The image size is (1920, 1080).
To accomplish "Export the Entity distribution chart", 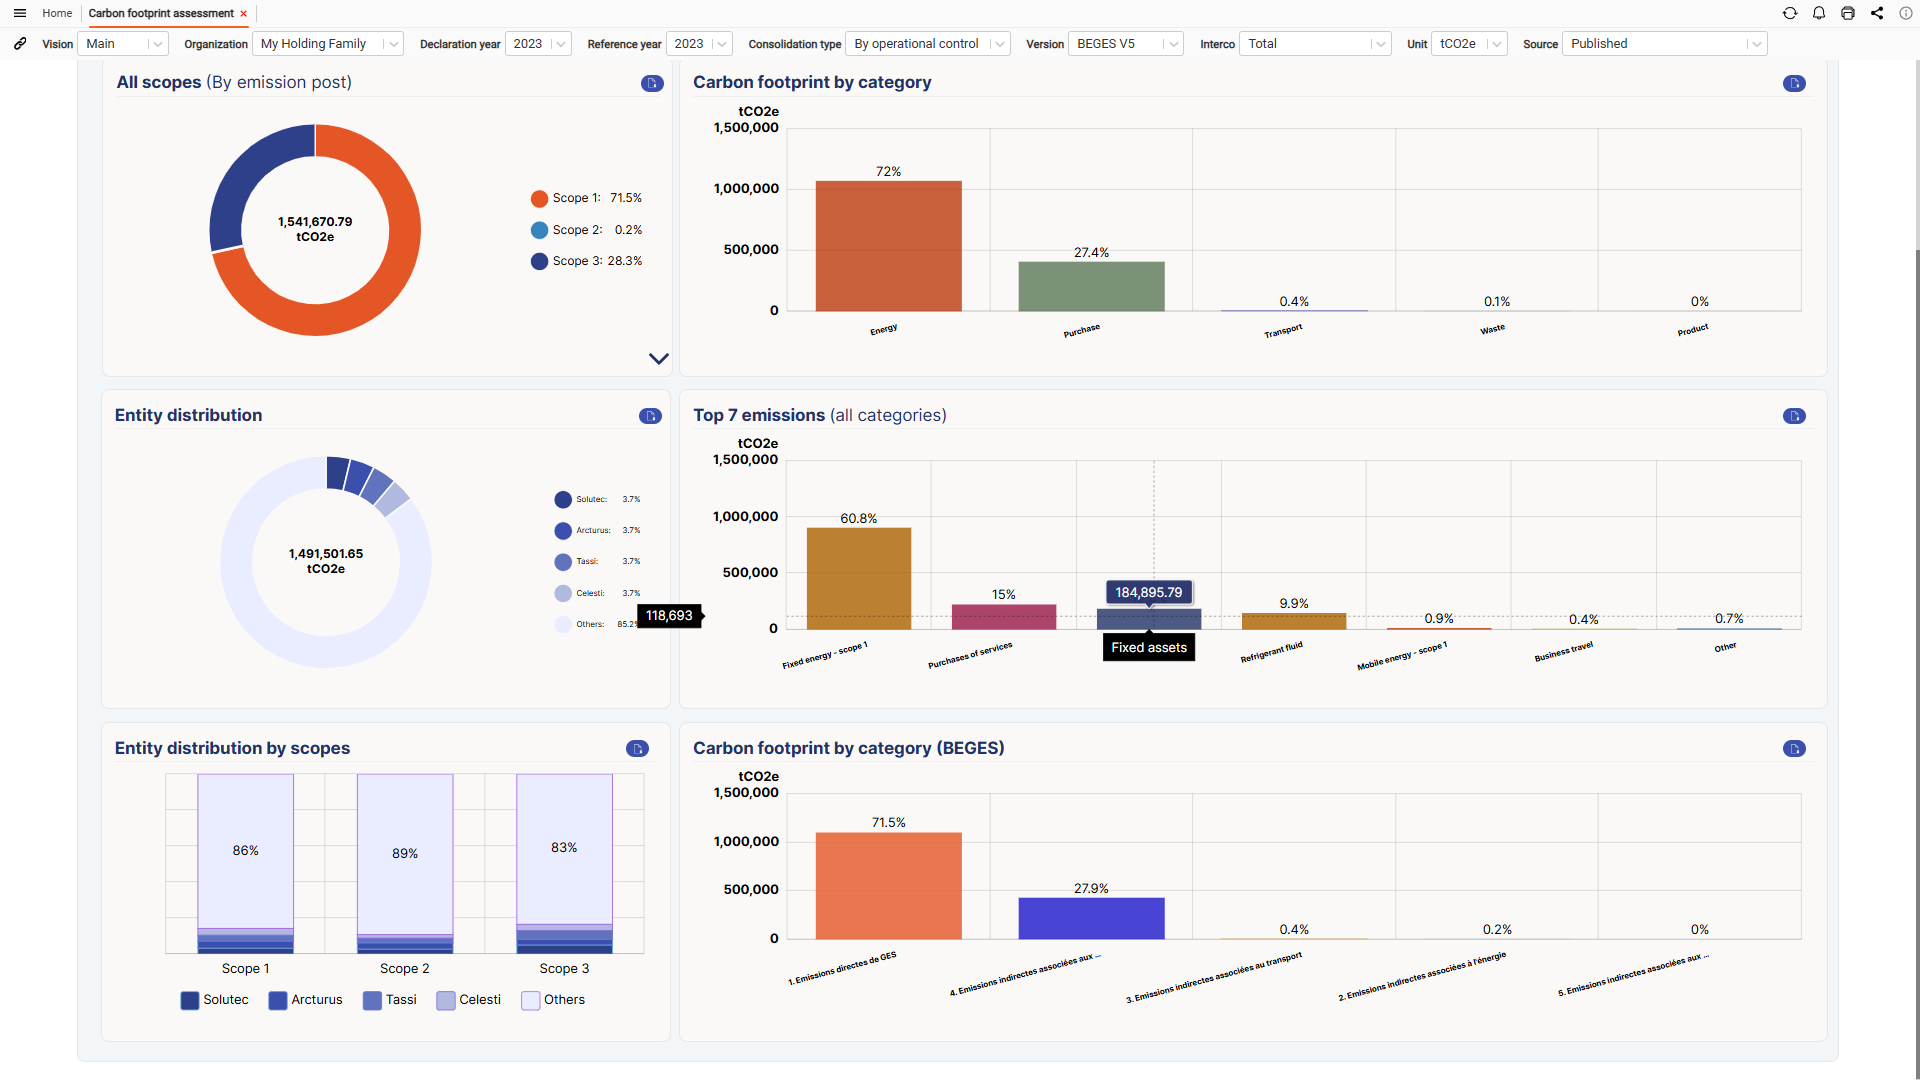I will pos(650,416).
